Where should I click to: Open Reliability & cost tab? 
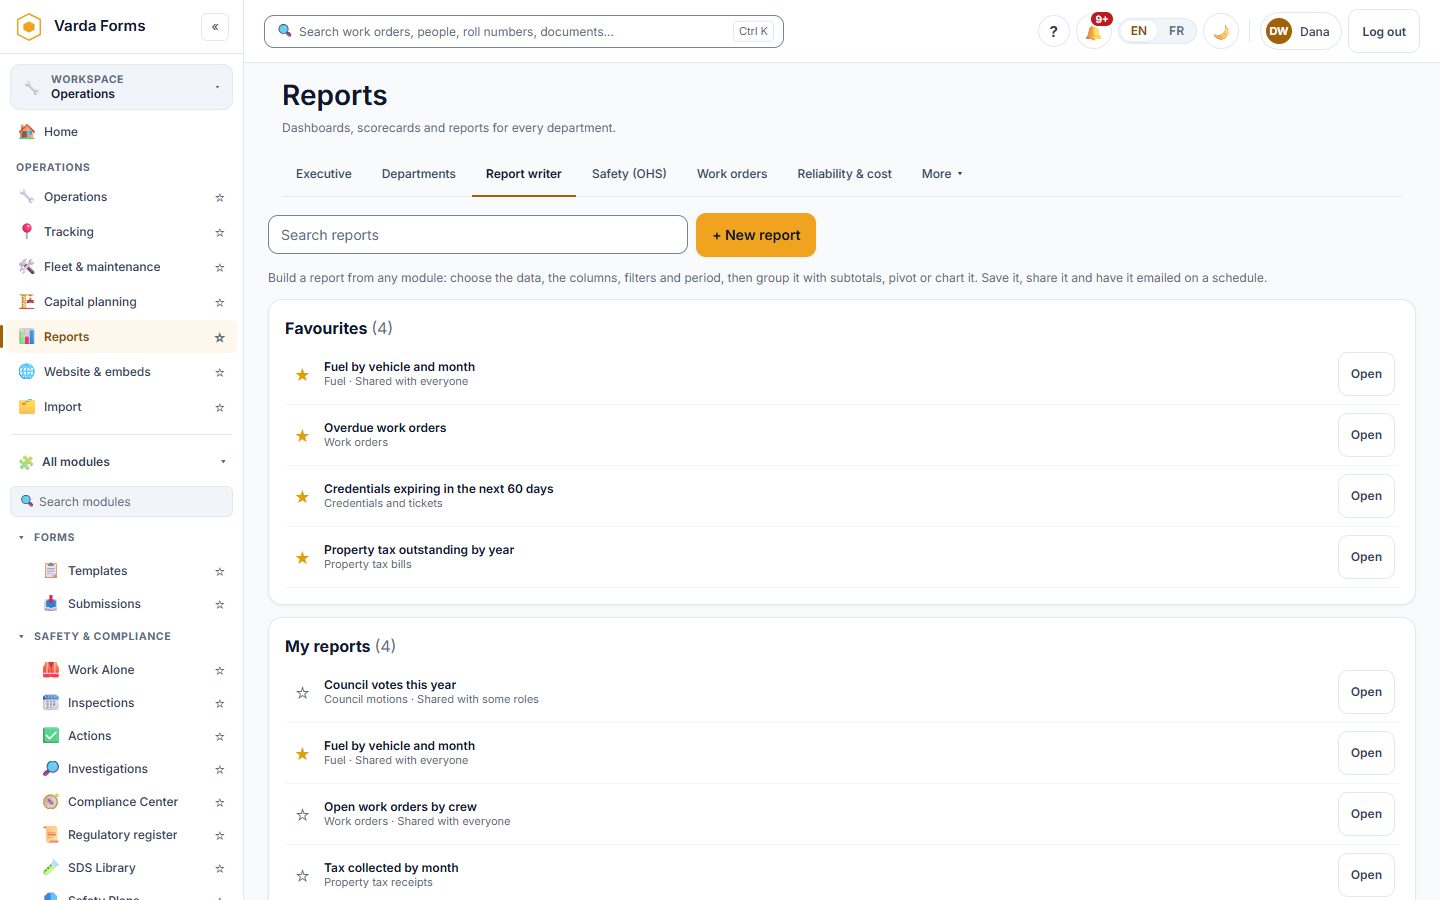tap(845, 174)
